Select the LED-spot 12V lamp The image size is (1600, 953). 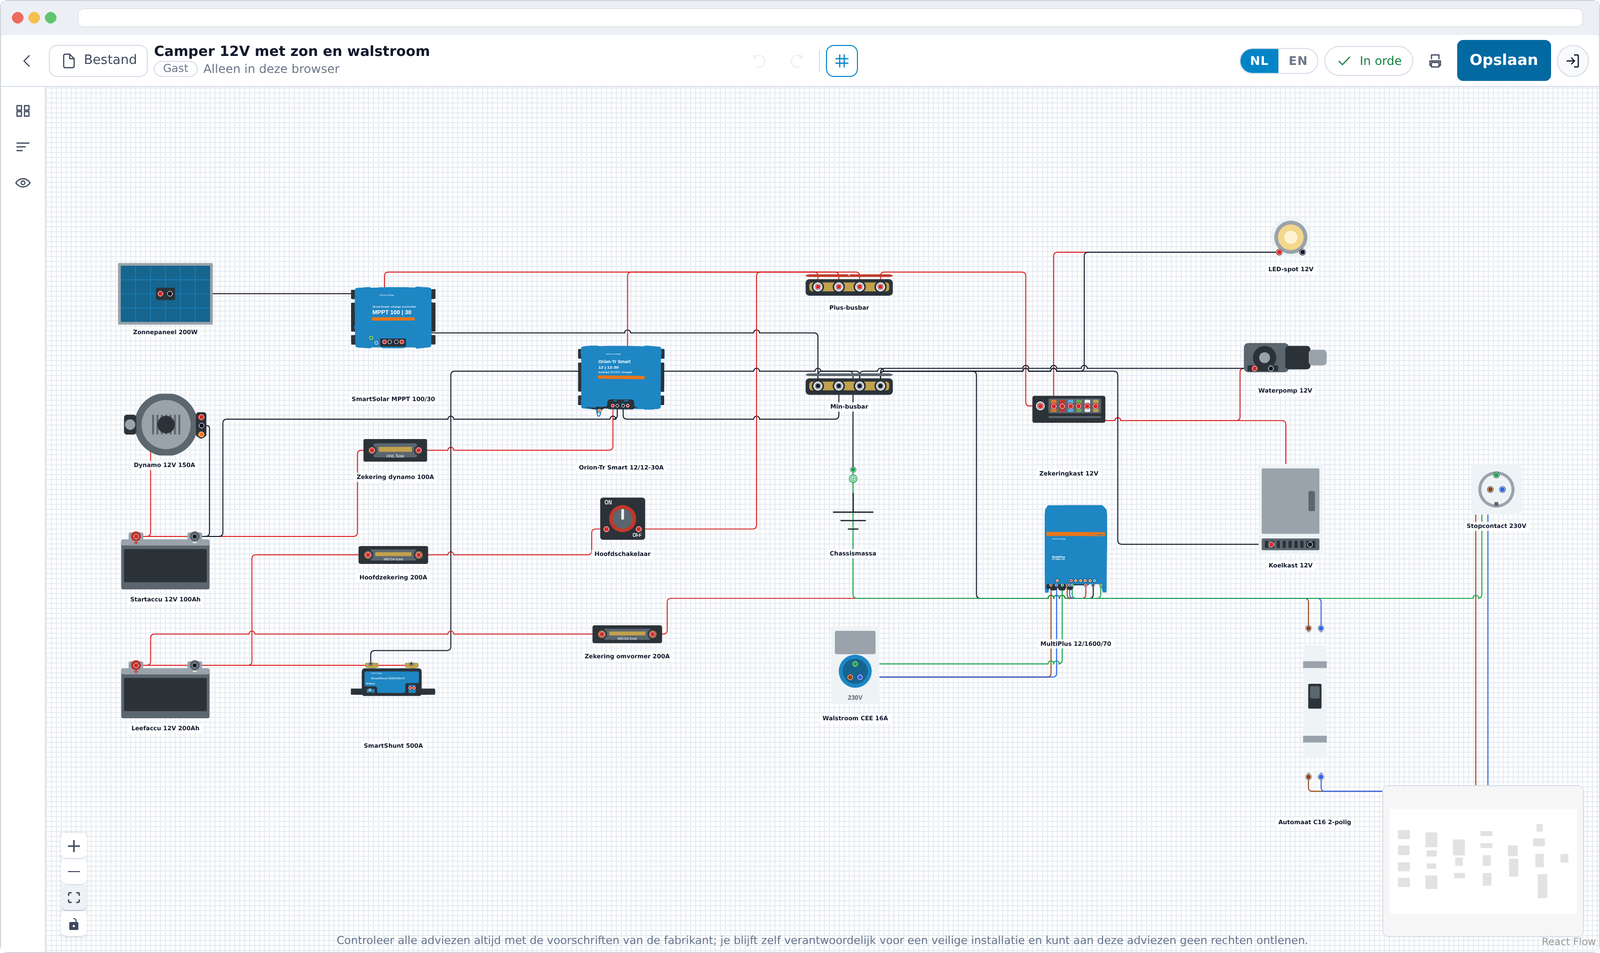coord(1291,238)
